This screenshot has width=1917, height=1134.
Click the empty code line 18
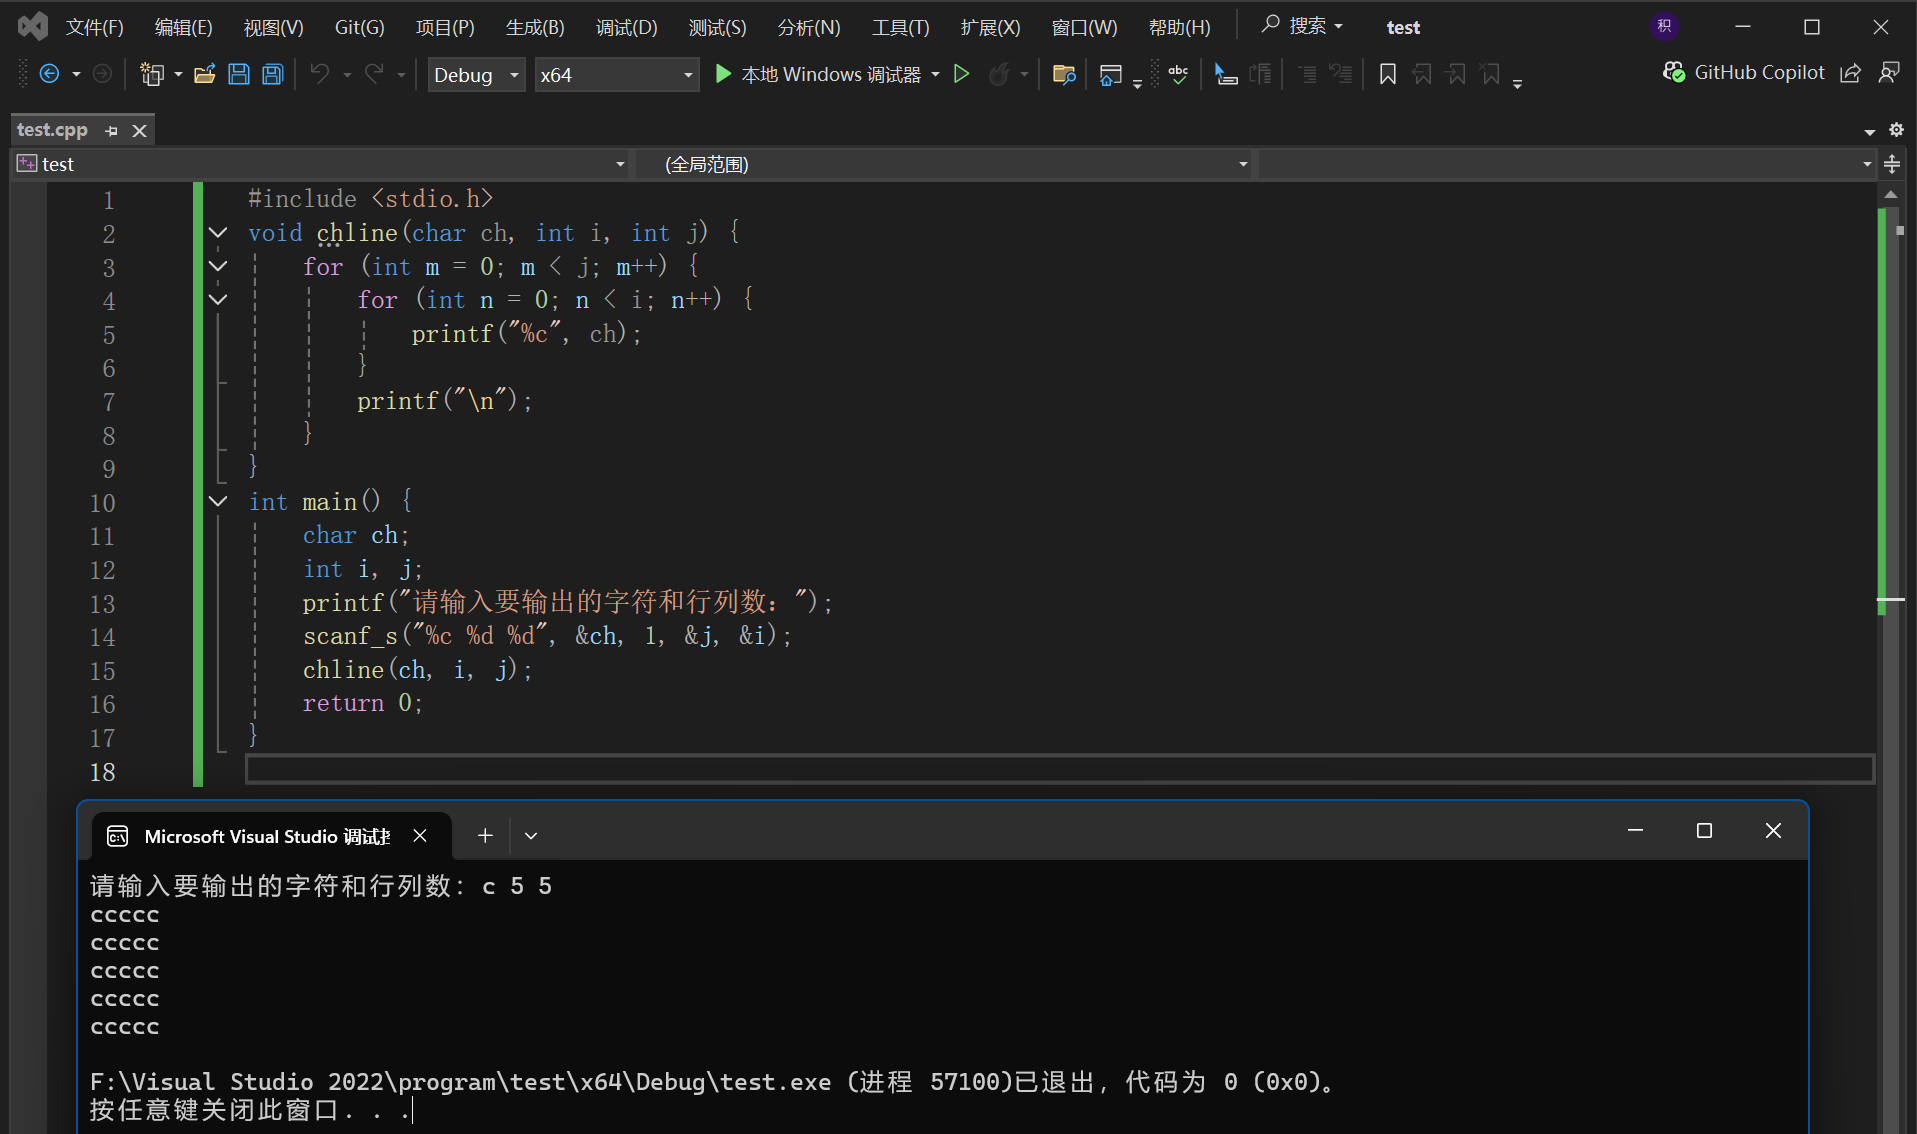click(x=1059, y=770)
